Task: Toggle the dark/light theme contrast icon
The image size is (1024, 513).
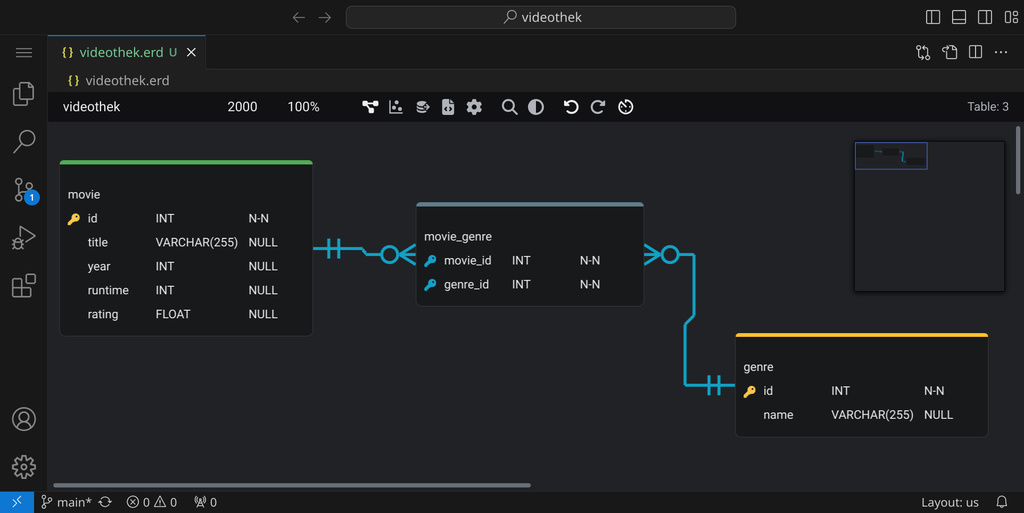Action: (x=536, y=107)
